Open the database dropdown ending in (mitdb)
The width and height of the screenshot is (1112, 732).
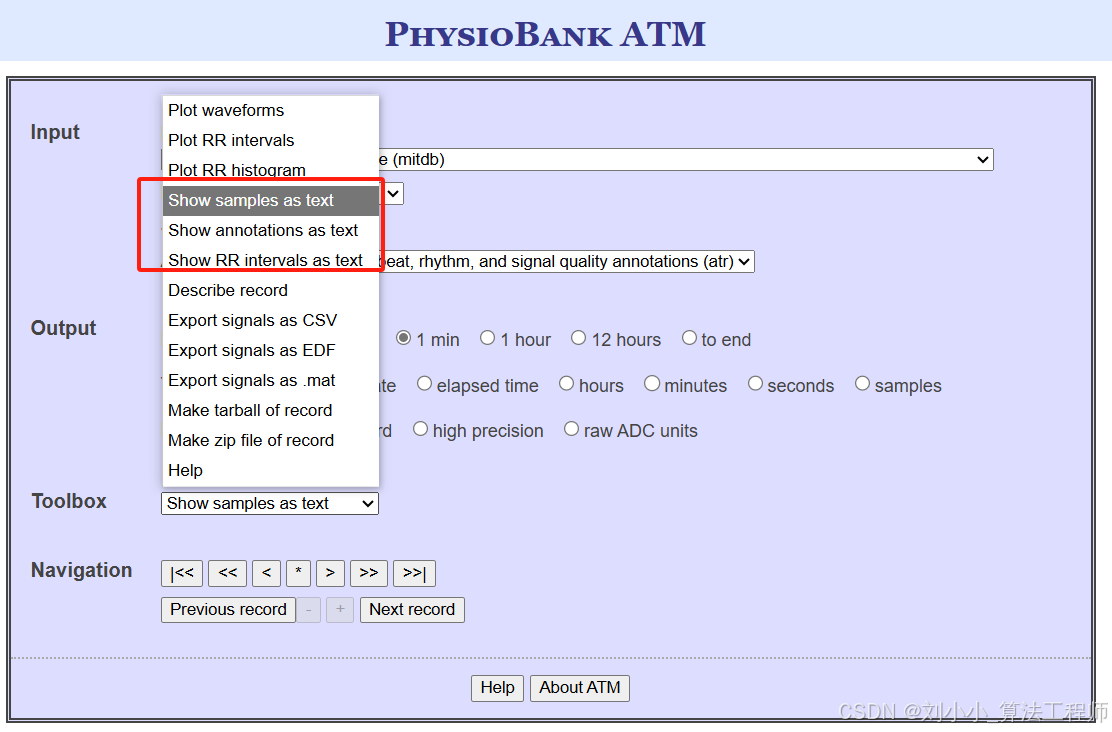684,160
